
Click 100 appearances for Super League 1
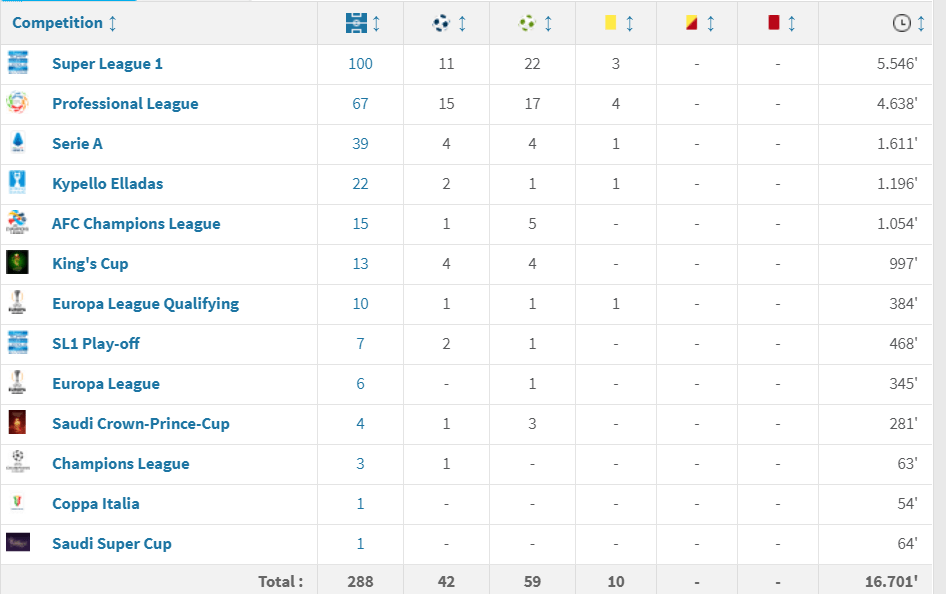(360, 64)
